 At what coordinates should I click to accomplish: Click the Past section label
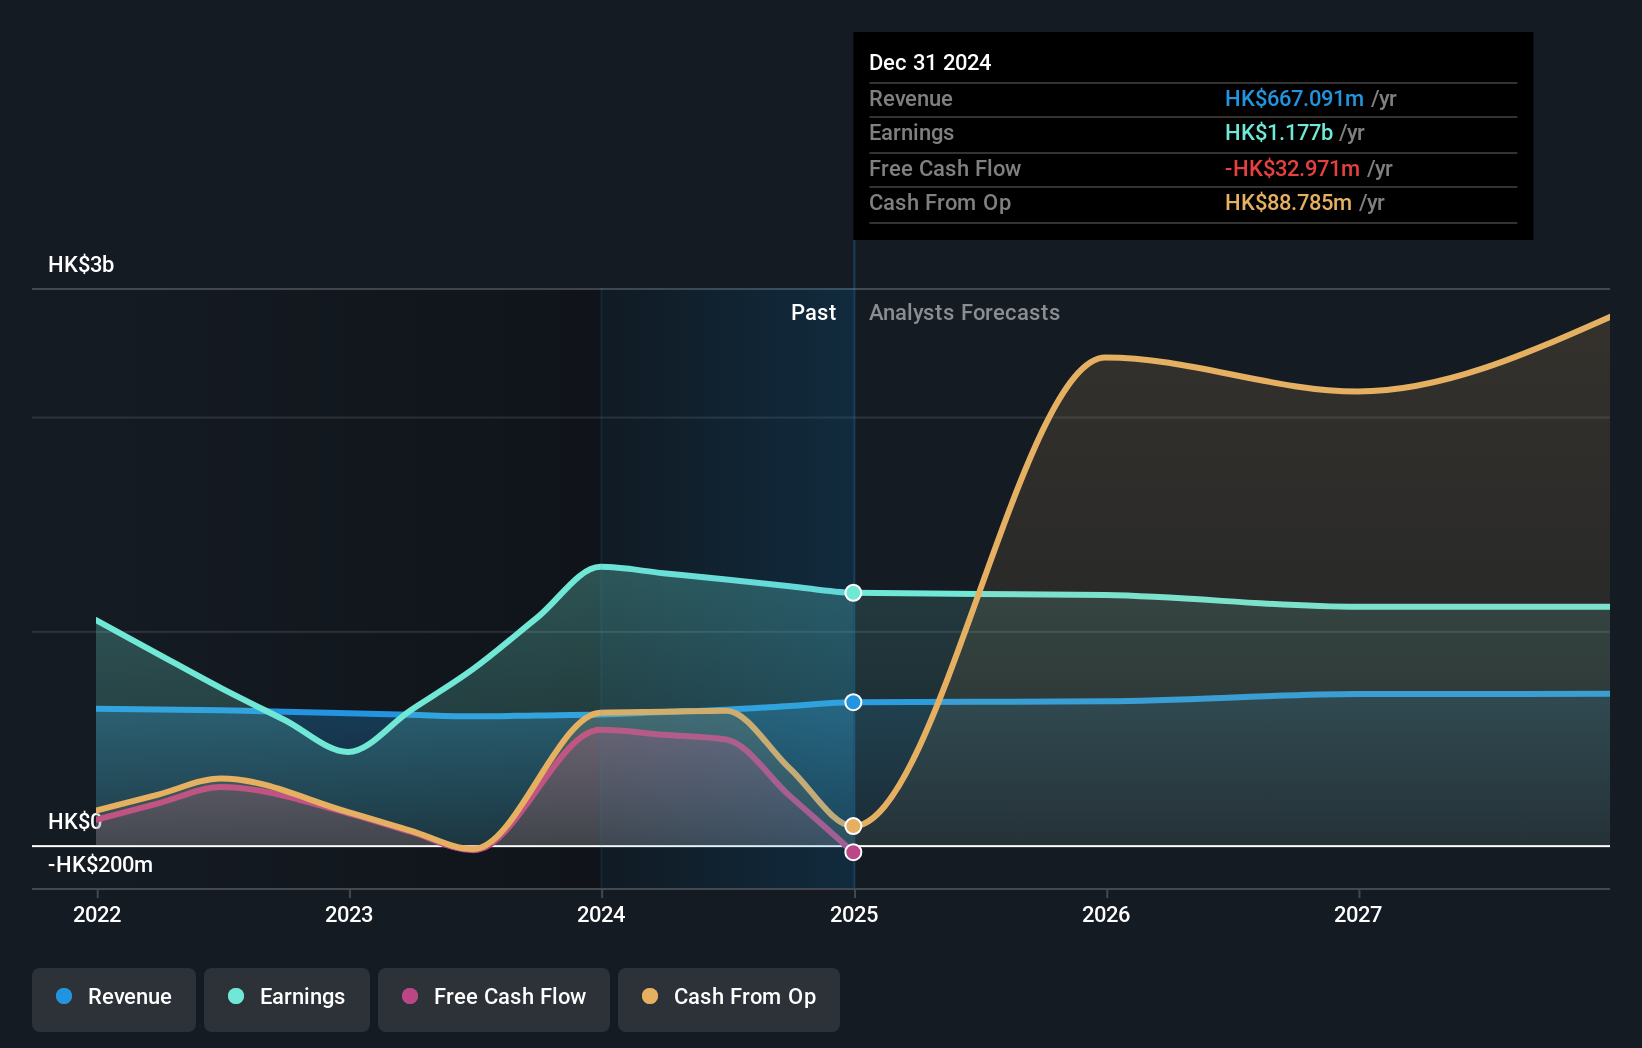point(813,313)
